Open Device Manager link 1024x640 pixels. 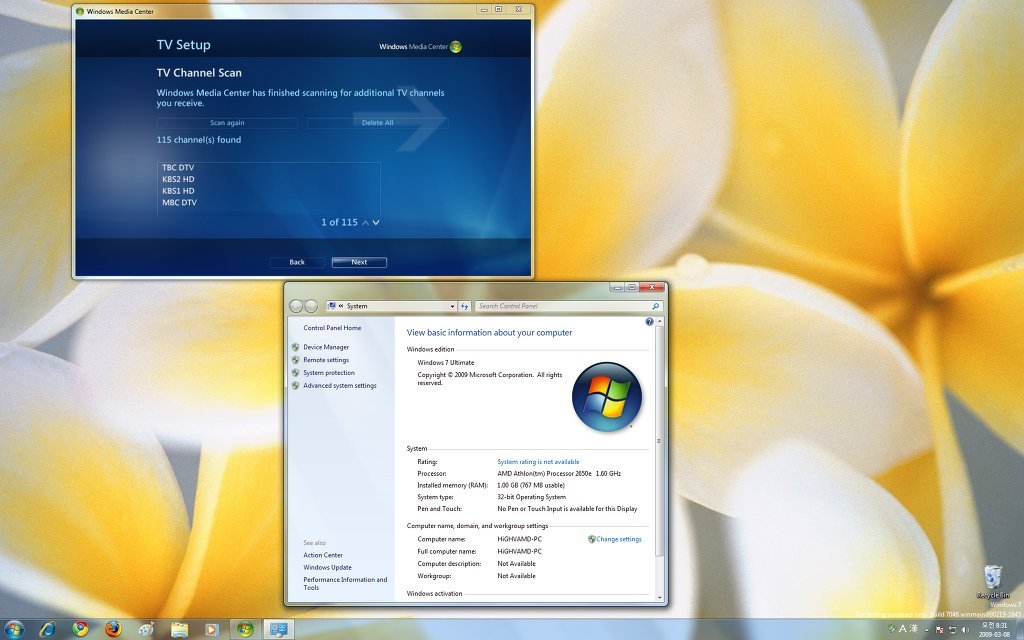click(x=326, y=347)
